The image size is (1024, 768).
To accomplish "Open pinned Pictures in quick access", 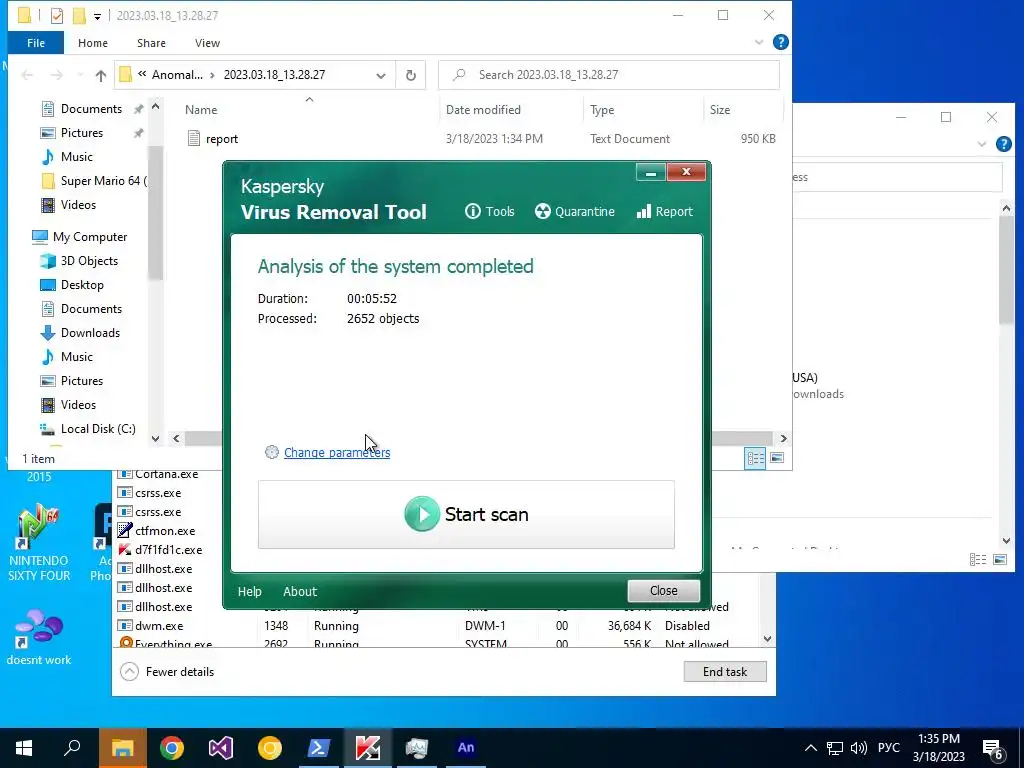I will click(82, 133).
